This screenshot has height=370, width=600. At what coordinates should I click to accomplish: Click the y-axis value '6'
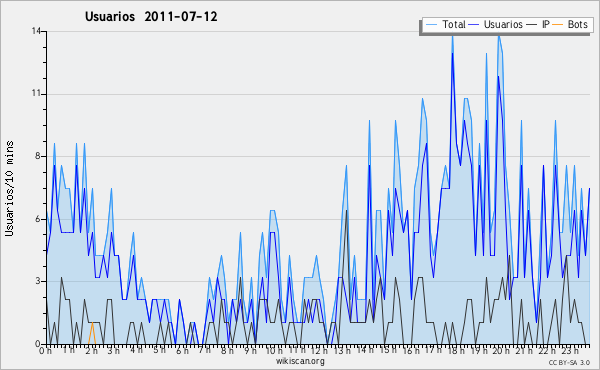click(38, 219)
